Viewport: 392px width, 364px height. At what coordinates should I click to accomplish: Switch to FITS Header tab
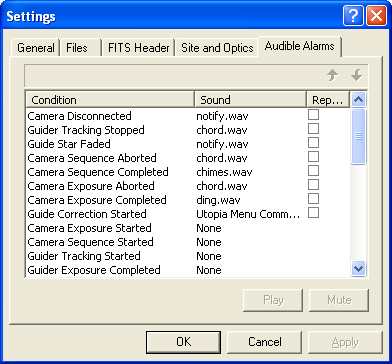(139, 48)
